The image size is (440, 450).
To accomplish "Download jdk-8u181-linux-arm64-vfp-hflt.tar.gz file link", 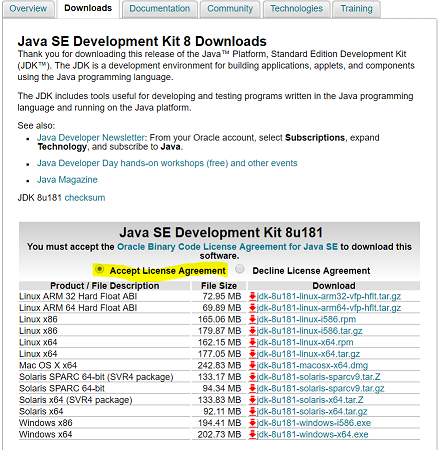I will (329, 308).
